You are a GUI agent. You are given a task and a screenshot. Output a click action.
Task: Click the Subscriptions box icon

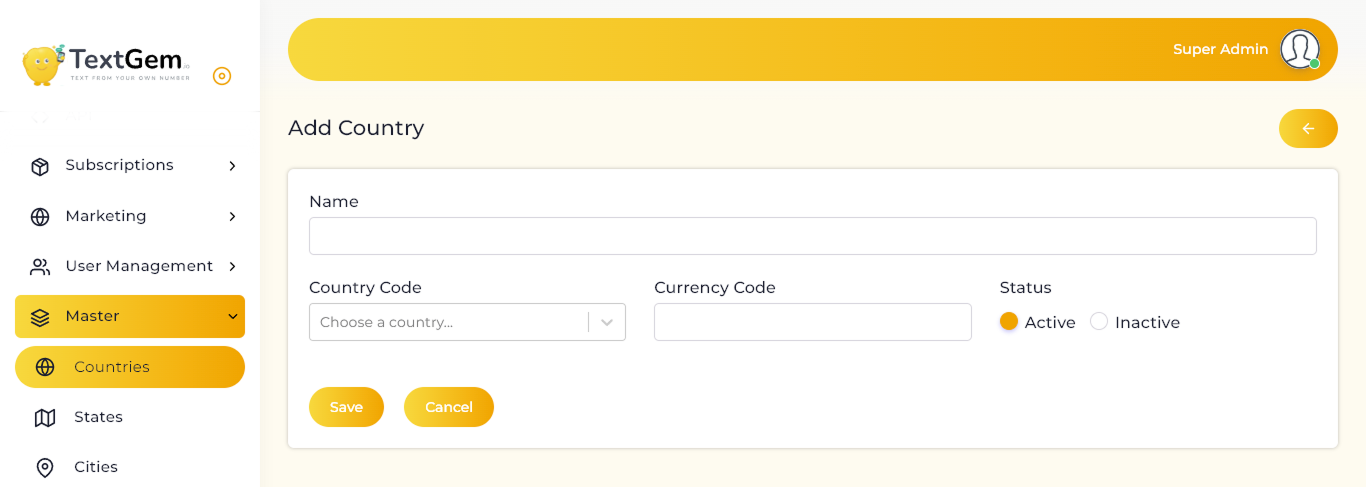point(40,166)
